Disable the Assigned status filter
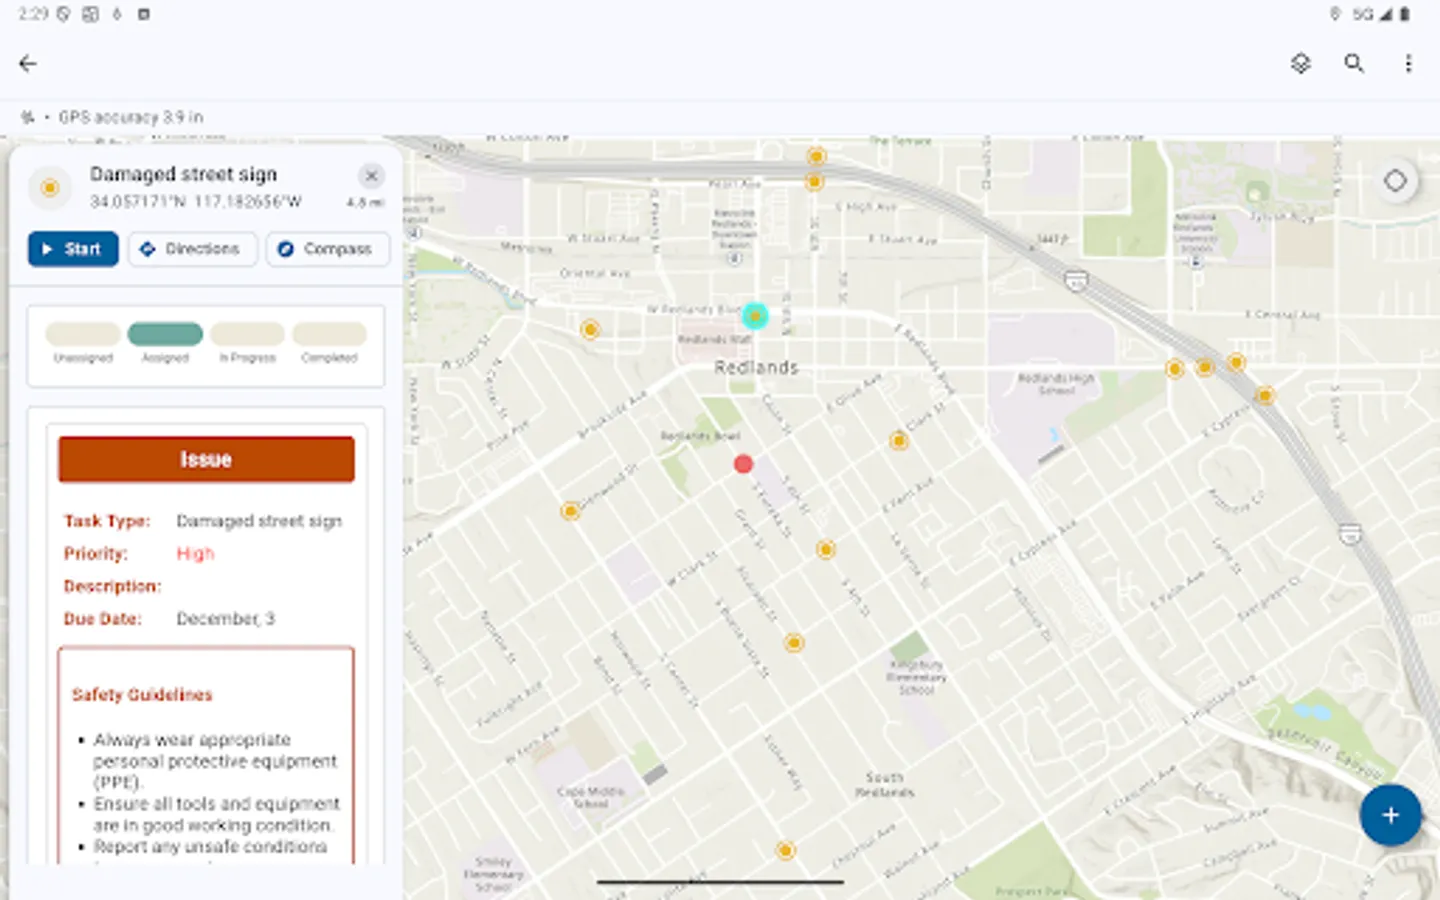The width and height of the screenshot is (1440, 900). pos(165,334)
